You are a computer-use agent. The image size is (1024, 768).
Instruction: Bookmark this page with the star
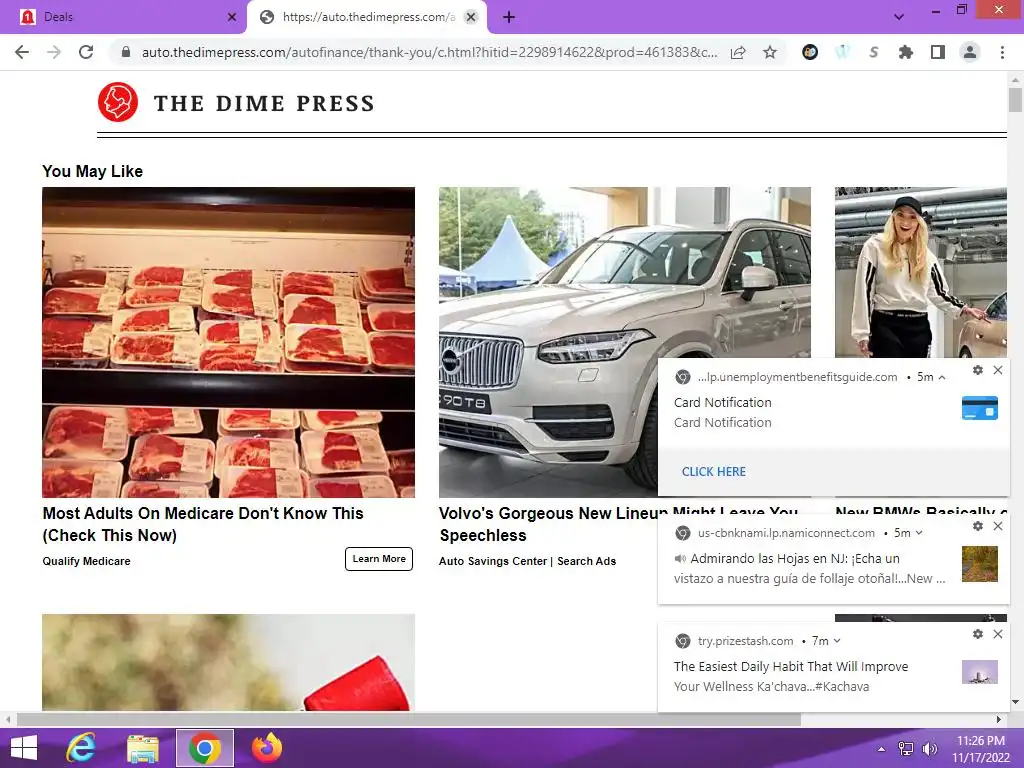tap(770, 52)
